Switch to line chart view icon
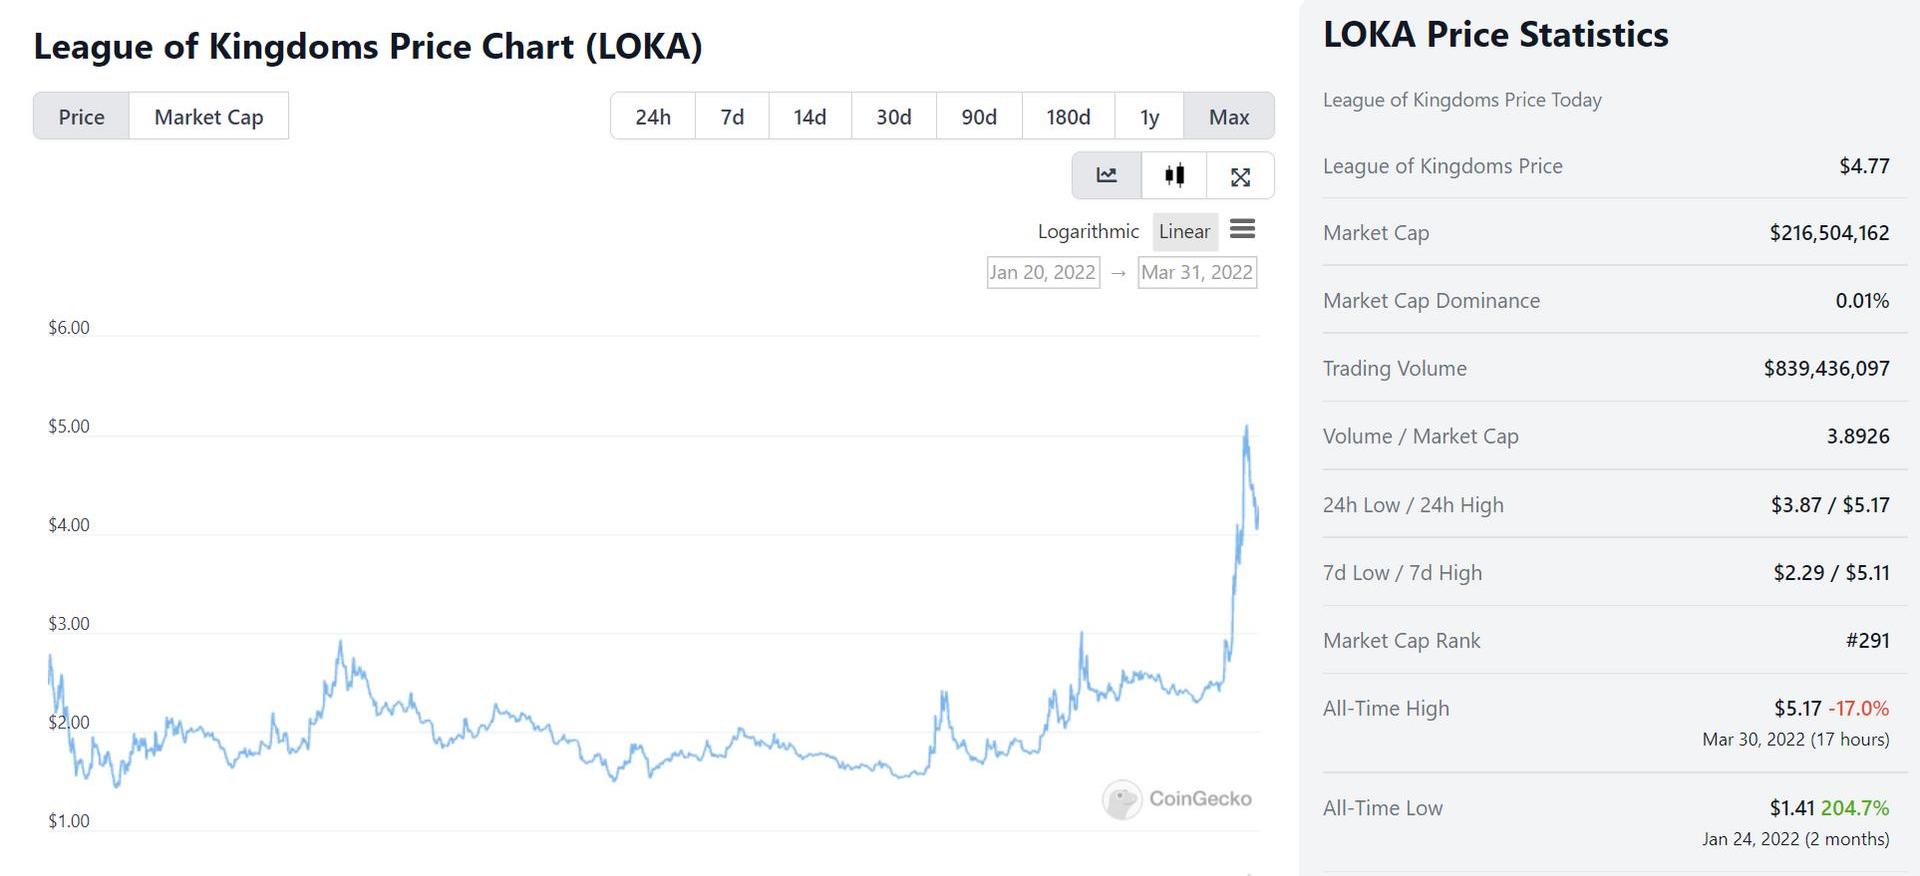 [1106, 176]
